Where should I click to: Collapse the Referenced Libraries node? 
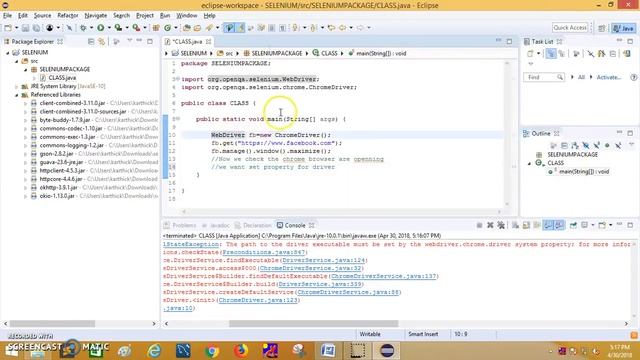(x=16, y=95)
